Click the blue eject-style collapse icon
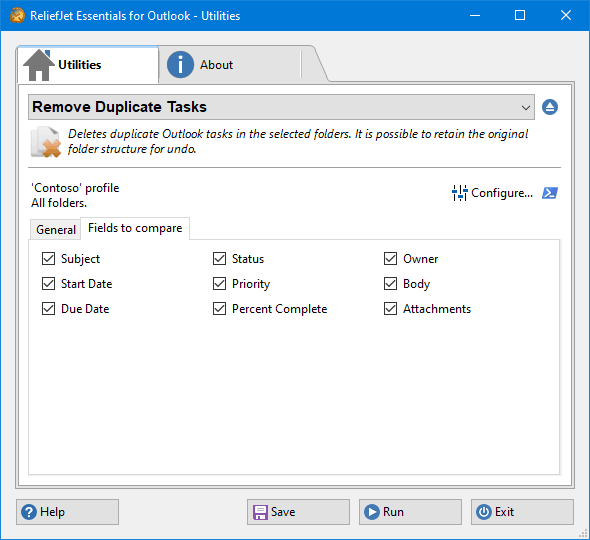Screen dimensions: 590x540 coord(550,107)
